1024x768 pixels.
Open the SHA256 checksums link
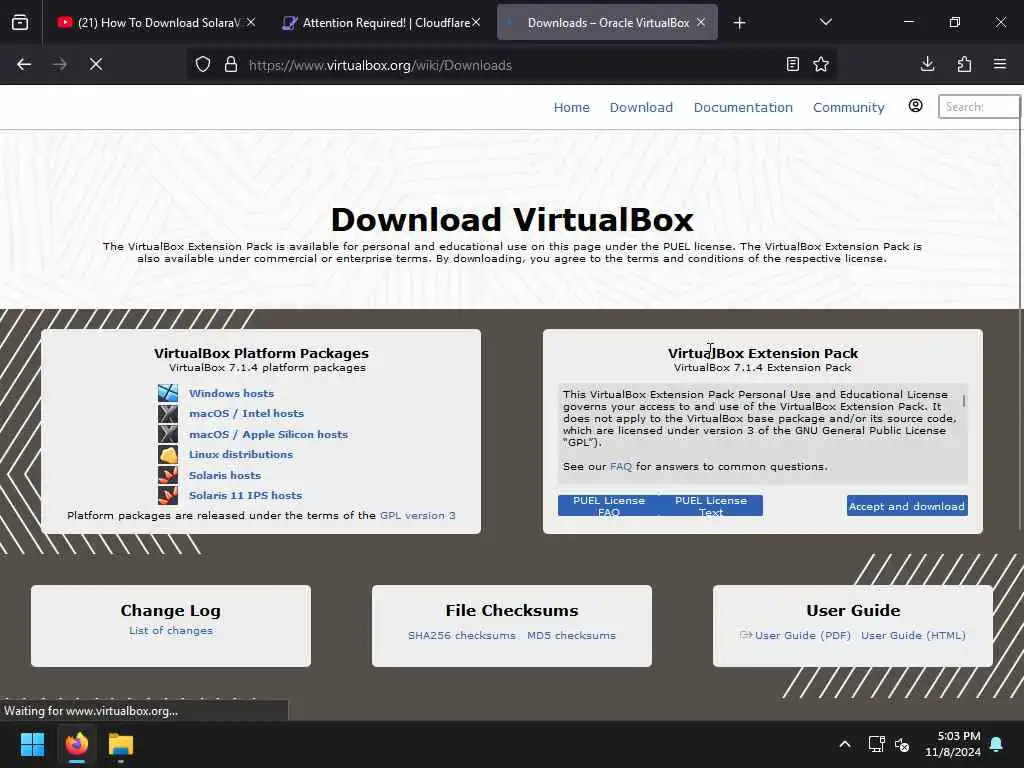coord(462,635)
